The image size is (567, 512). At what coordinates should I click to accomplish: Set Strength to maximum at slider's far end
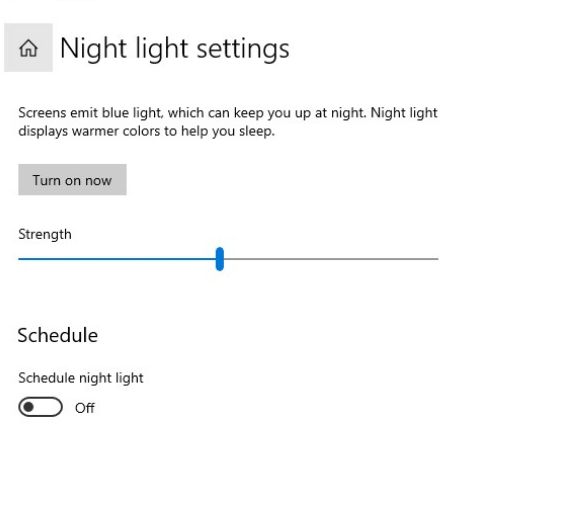(x=437, y=259)
